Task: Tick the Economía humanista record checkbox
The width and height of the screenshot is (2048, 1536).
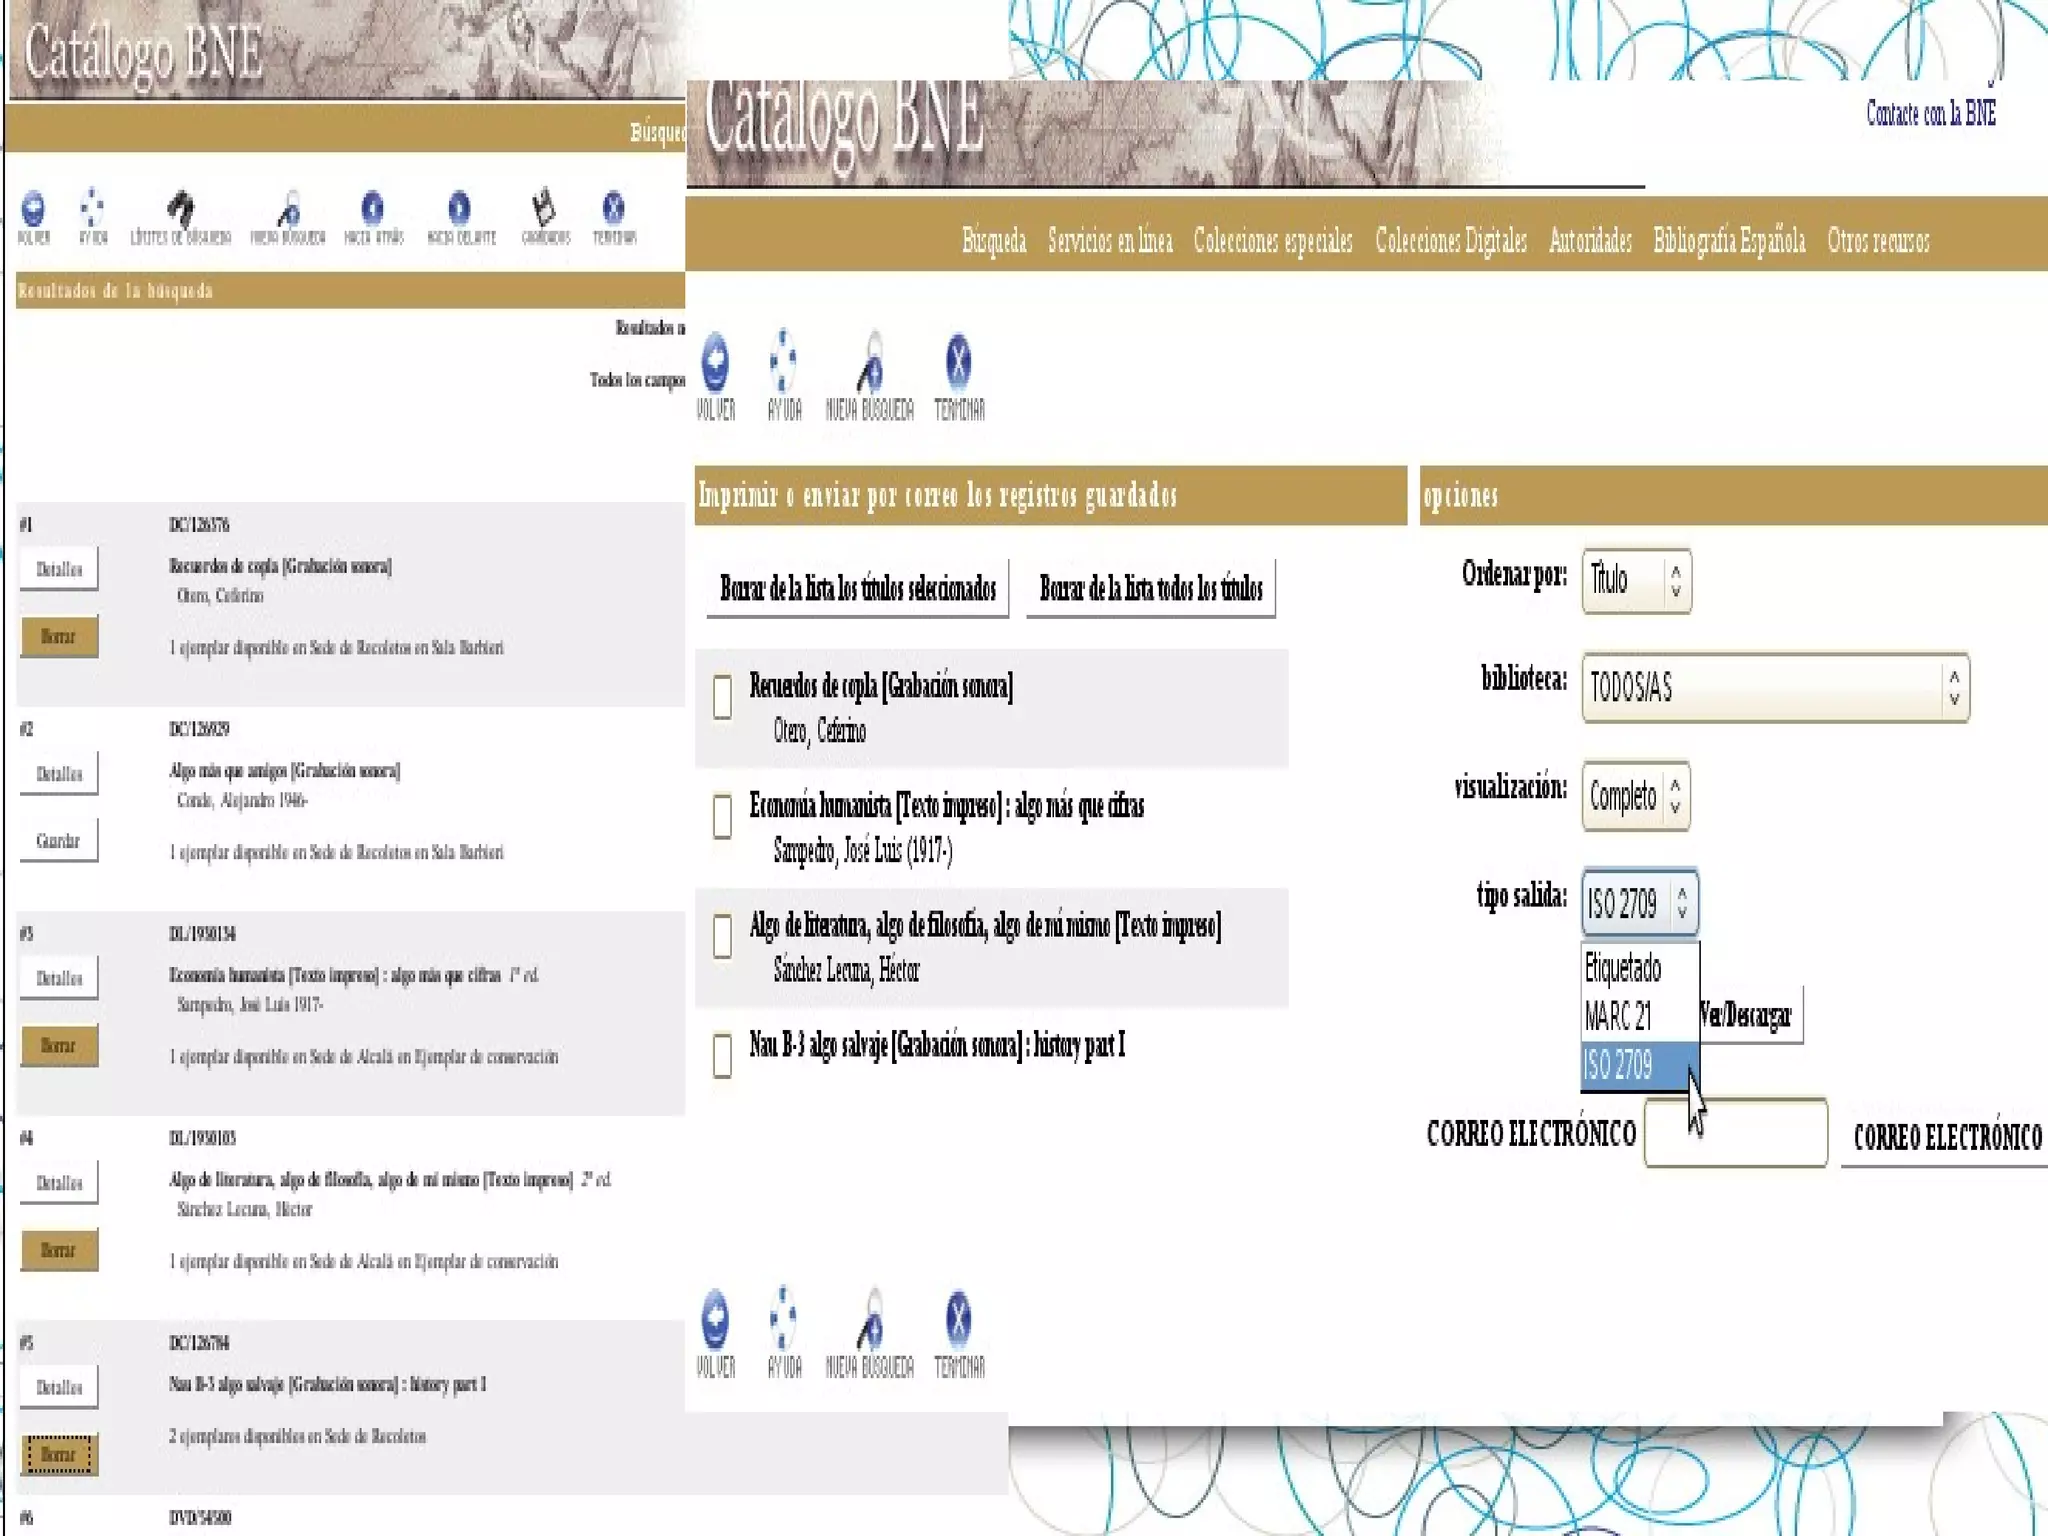Action: [x=722, y=816]
